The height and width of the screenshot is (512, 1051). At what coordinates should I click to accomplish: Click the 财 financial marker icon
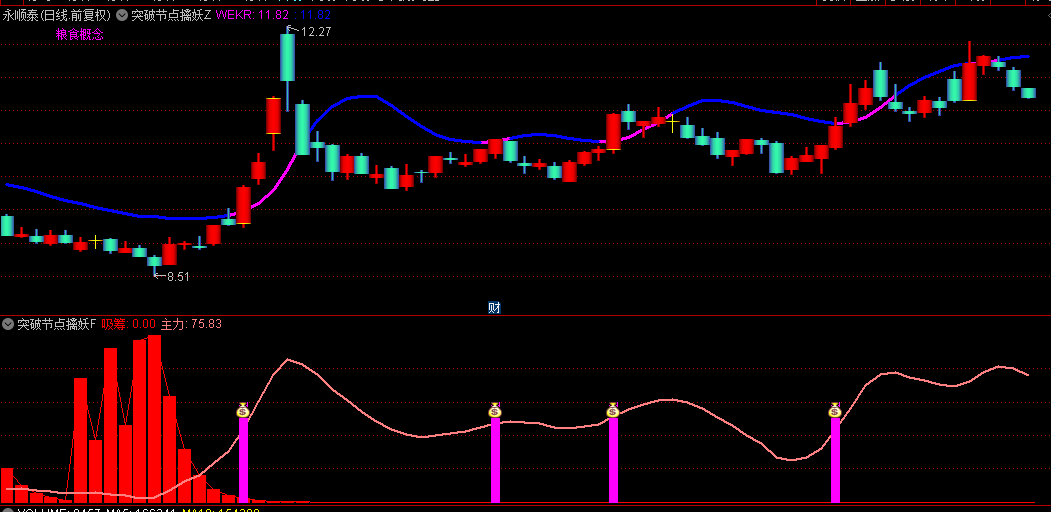[x=494, y=308]
